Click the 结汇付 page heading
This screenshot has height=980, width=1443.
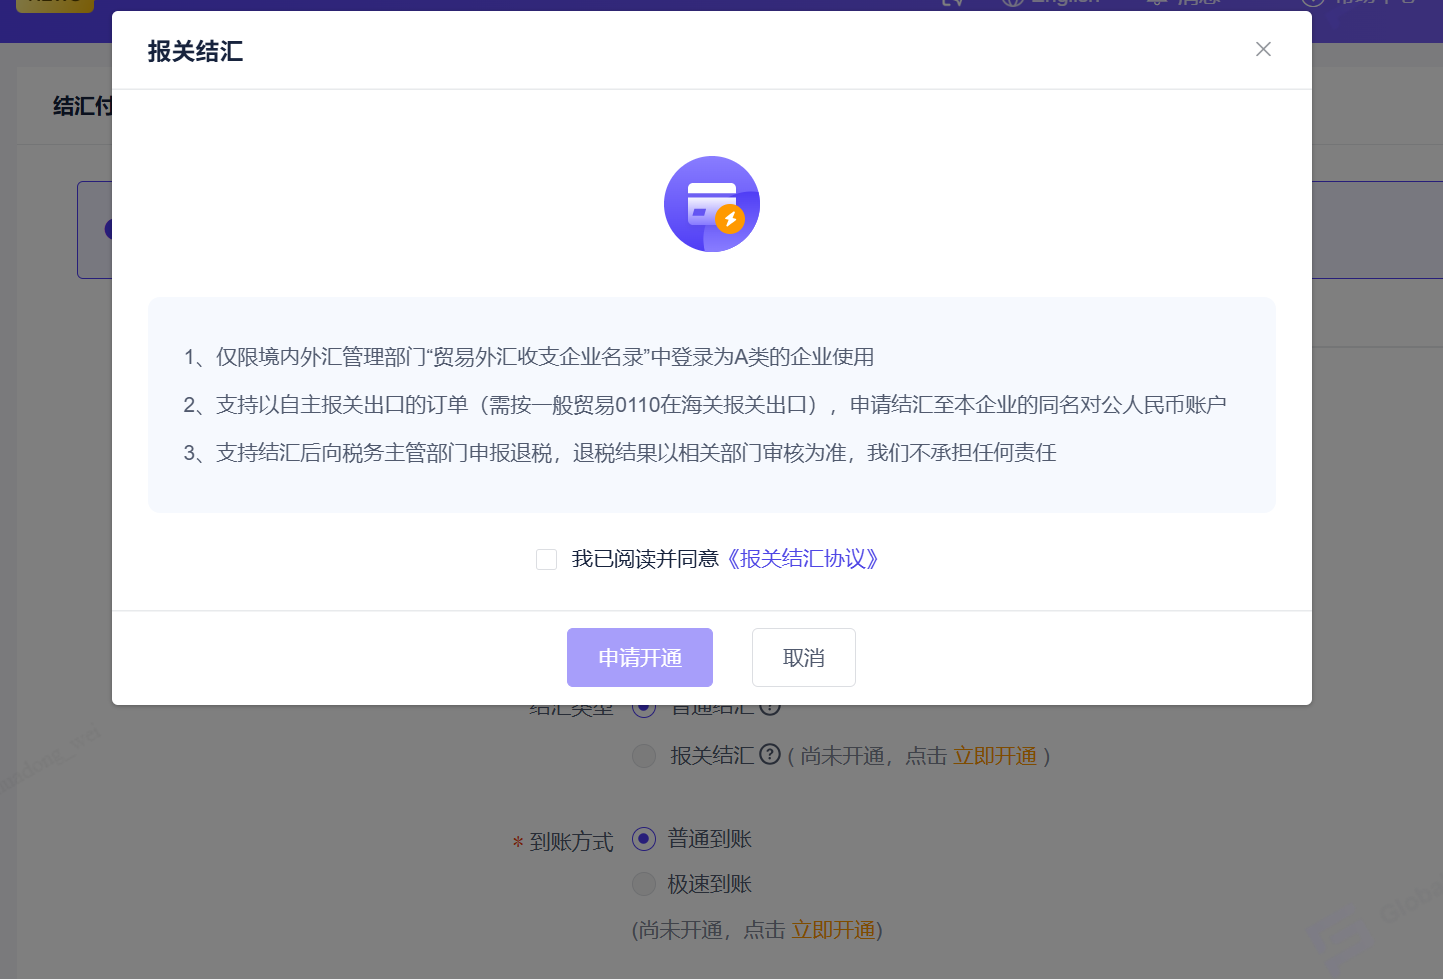click(82, 106)
